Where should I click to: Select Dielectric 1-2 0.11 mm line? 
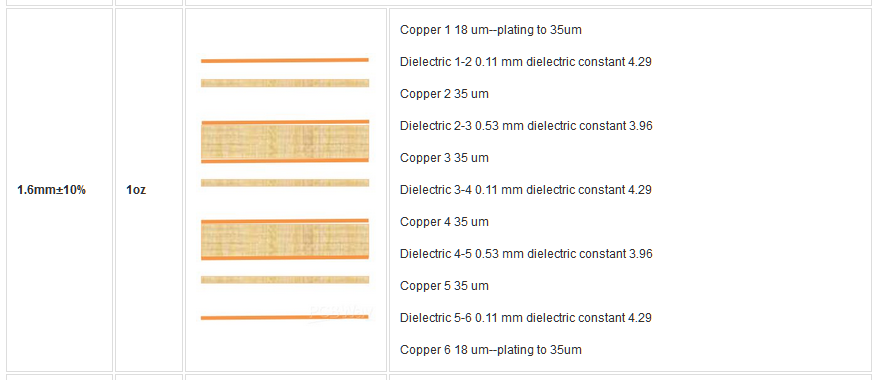click(x=525, y=62)
